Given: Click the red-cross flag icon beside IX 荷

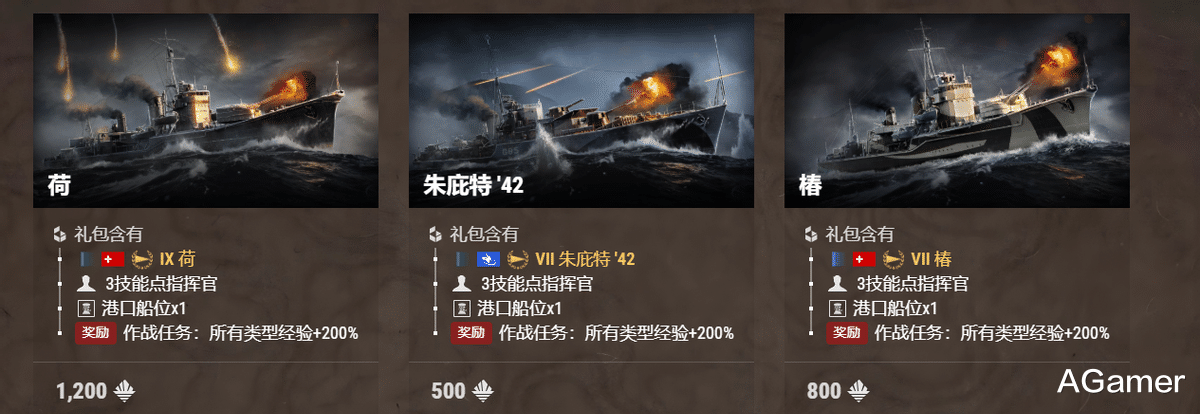Looking at the screenshot, I should point(113,260).
